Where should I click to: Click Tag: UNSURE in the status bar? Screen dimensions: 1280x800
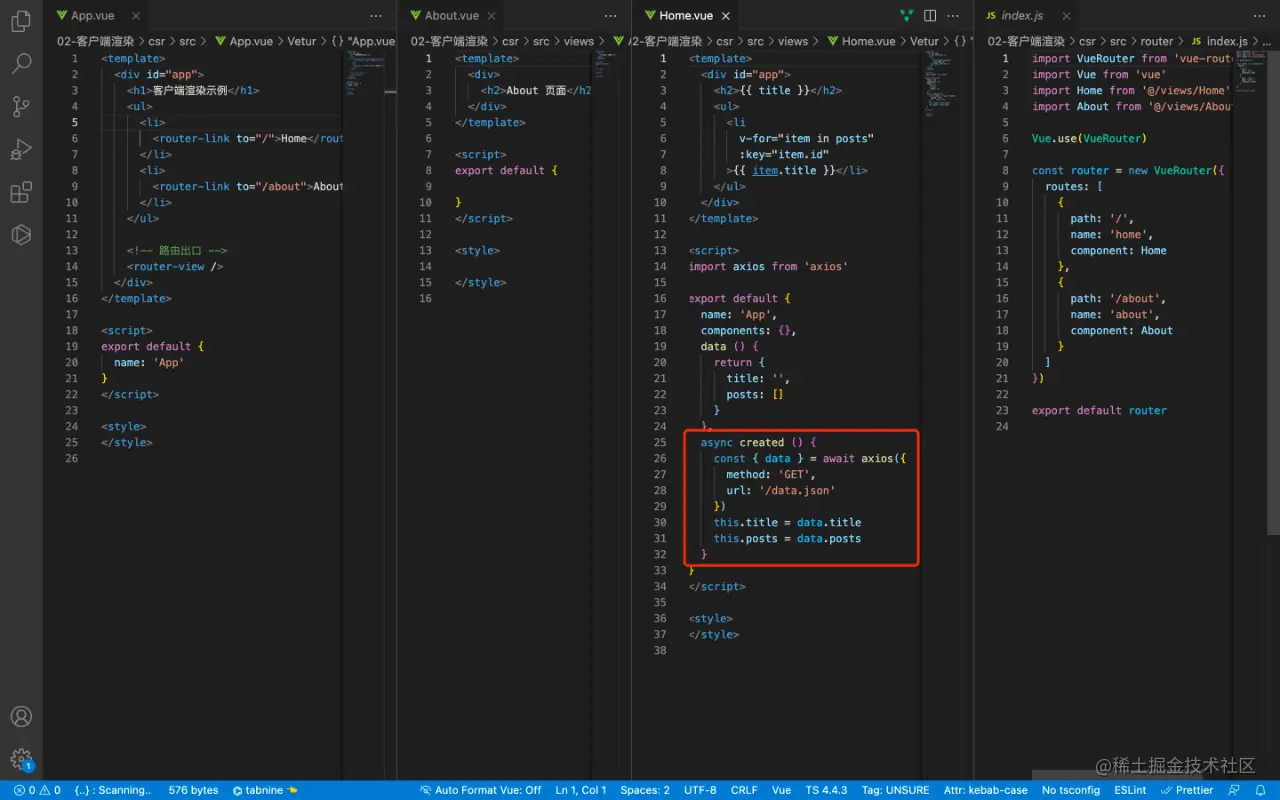(895, 790)
